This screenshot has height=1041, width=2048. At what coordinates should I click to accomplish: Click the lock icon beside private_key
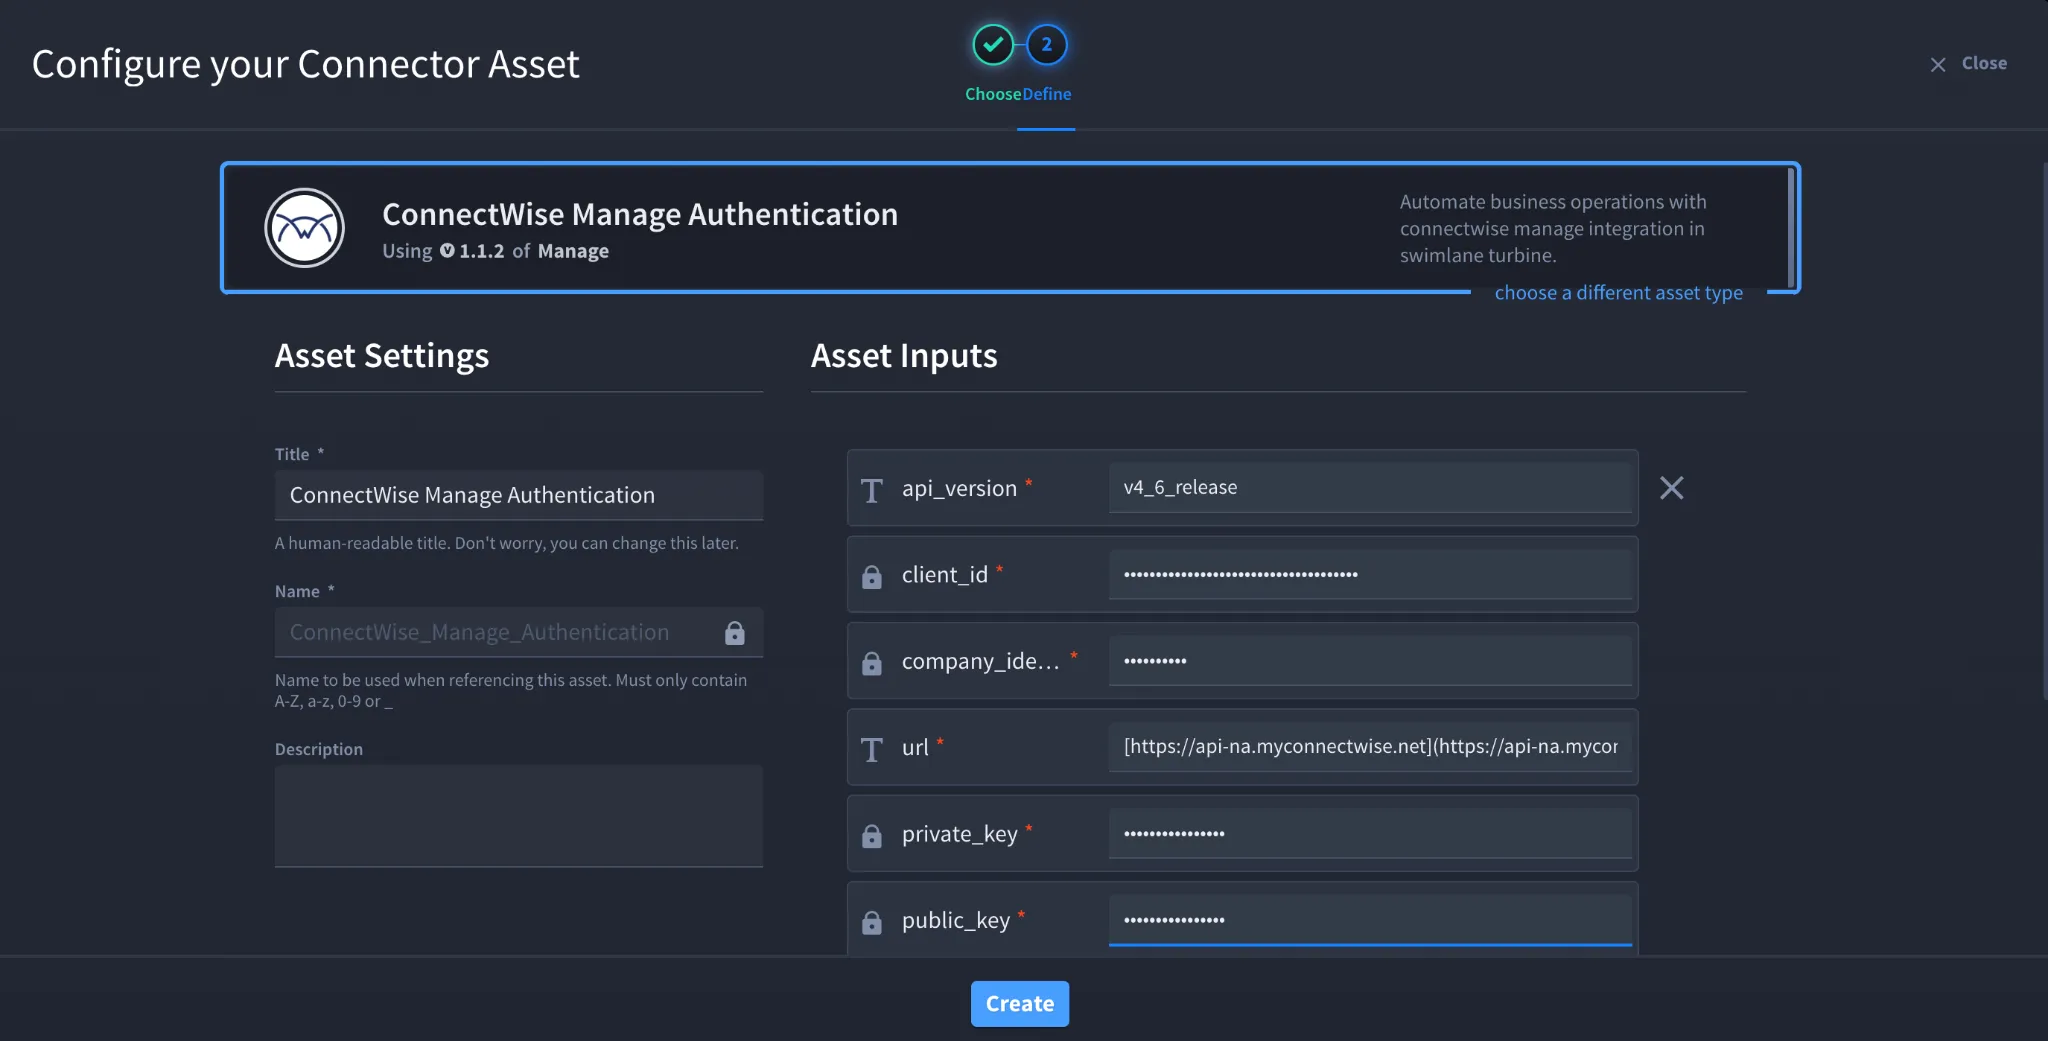point(872,836)
